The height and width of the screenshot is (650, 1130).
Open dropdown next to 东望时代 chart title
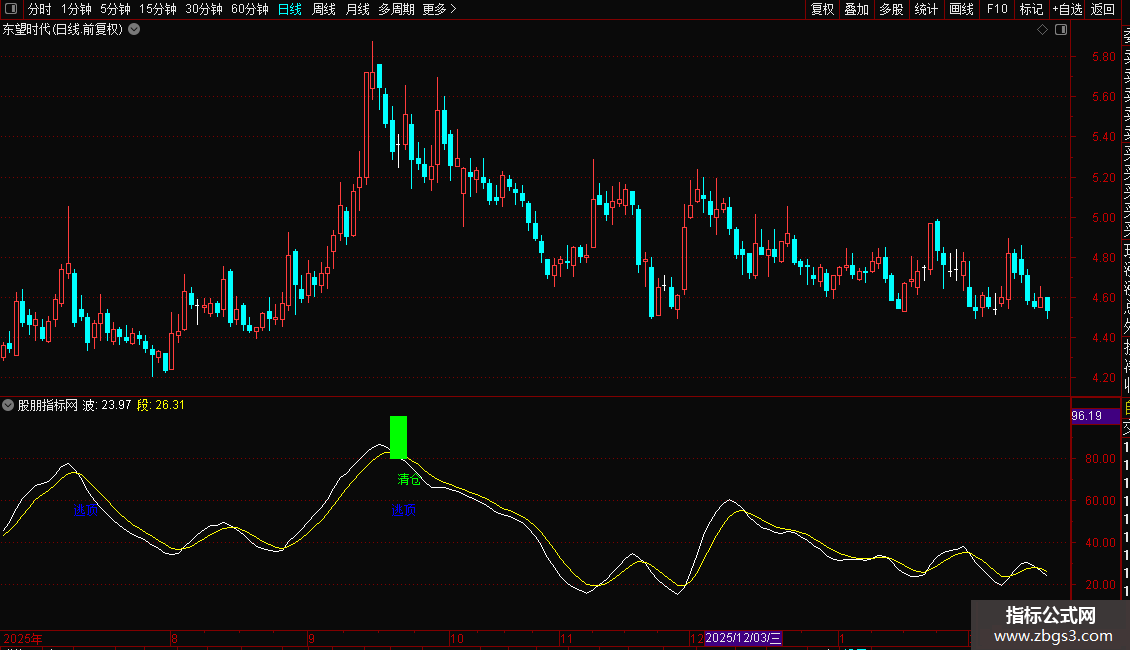[134, 30]
